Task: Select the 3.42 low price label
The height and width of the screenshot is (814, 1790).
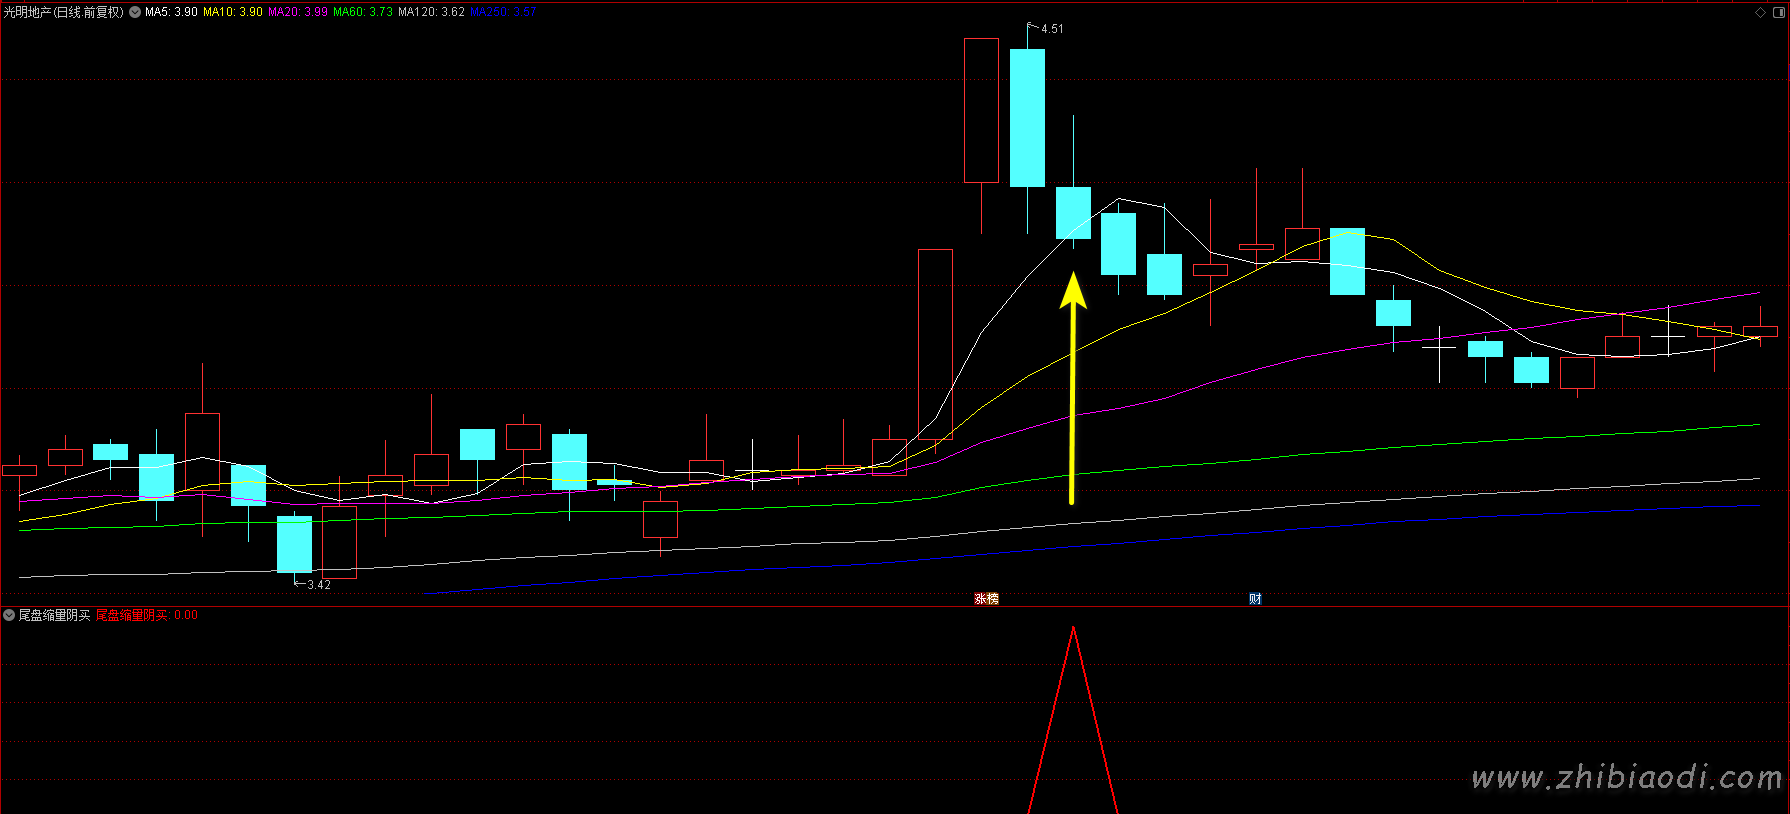Action: point(318,585)
